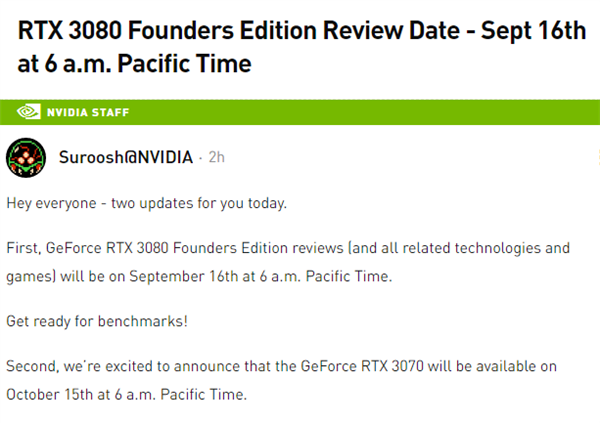Click the "October 15th" date text

coord(48,394)
